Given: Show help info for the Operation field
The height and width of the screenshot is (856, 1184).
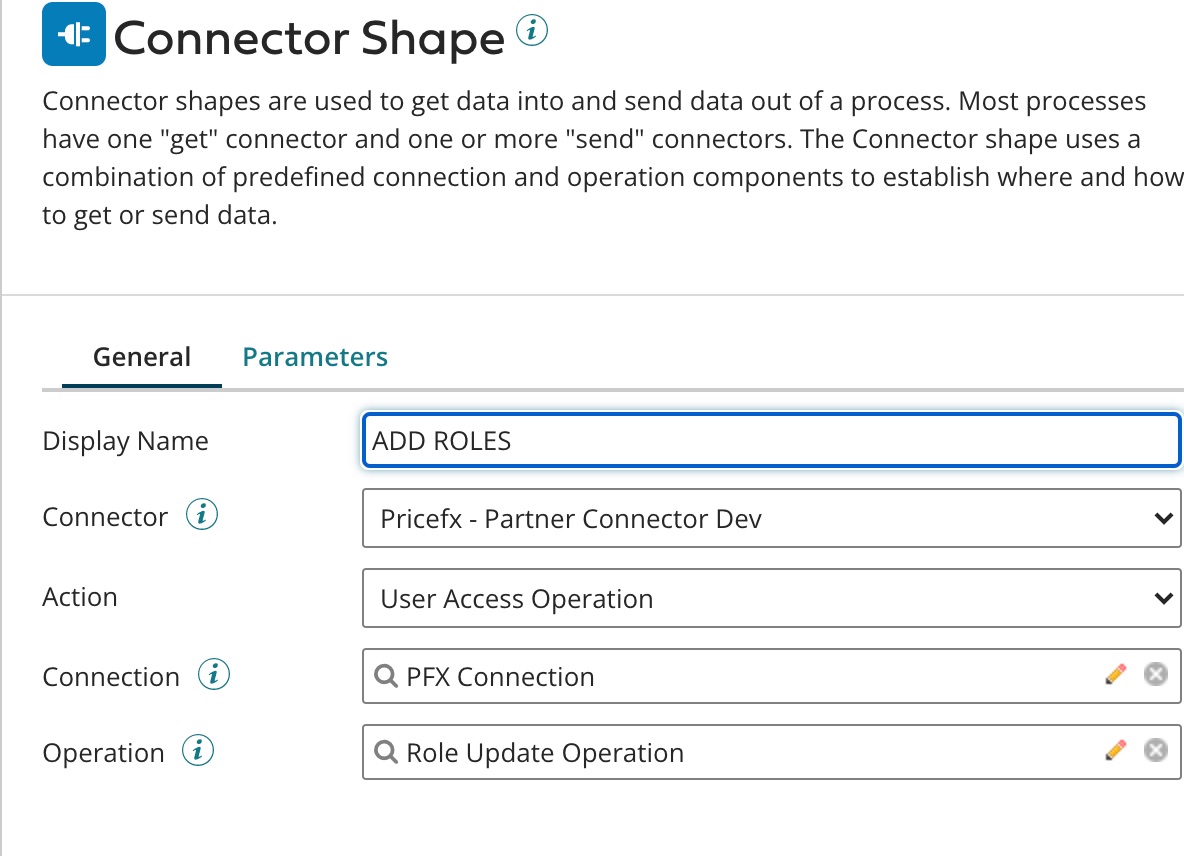Looking at the screenshot, I should point(198,752).
